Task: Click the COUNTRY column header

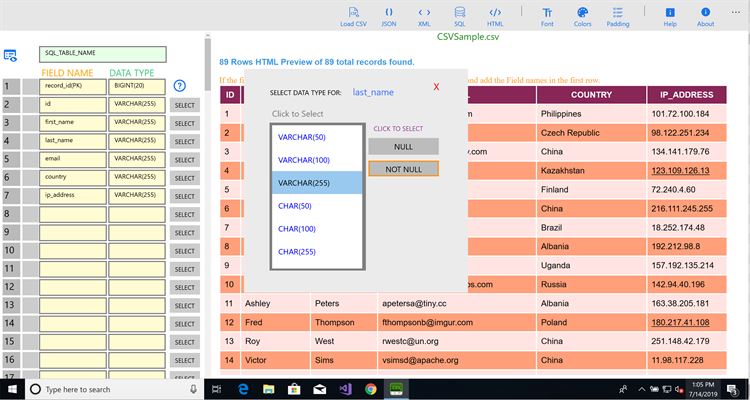Action: (591, 95)
